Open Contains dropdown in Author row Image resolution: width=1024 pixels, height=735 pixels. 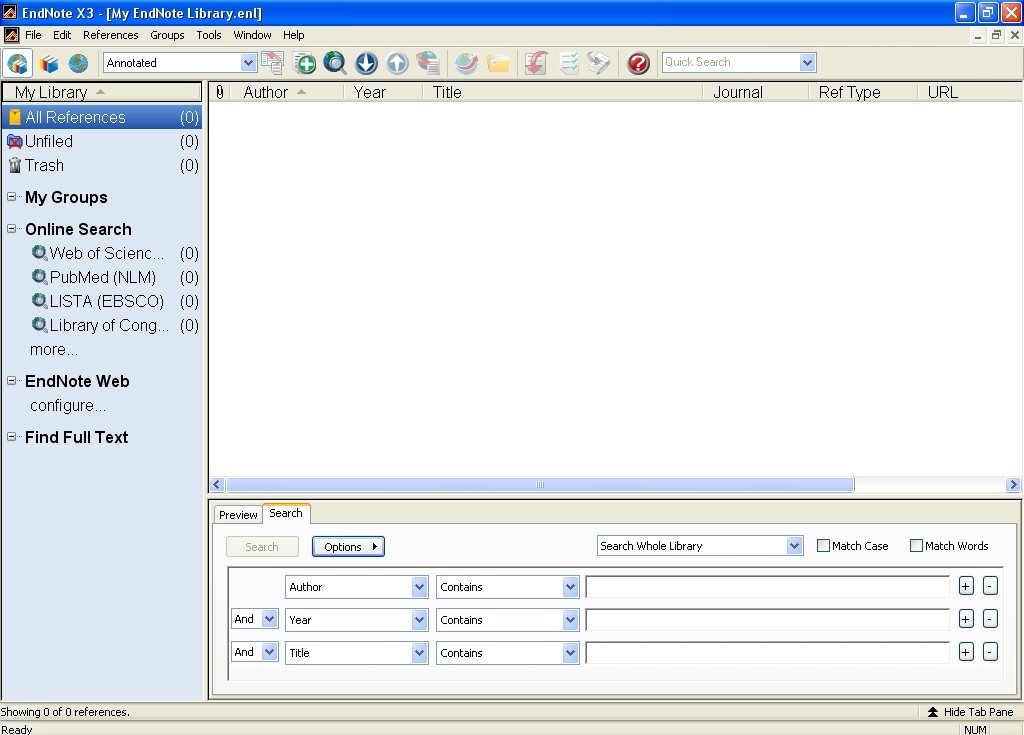570,587
